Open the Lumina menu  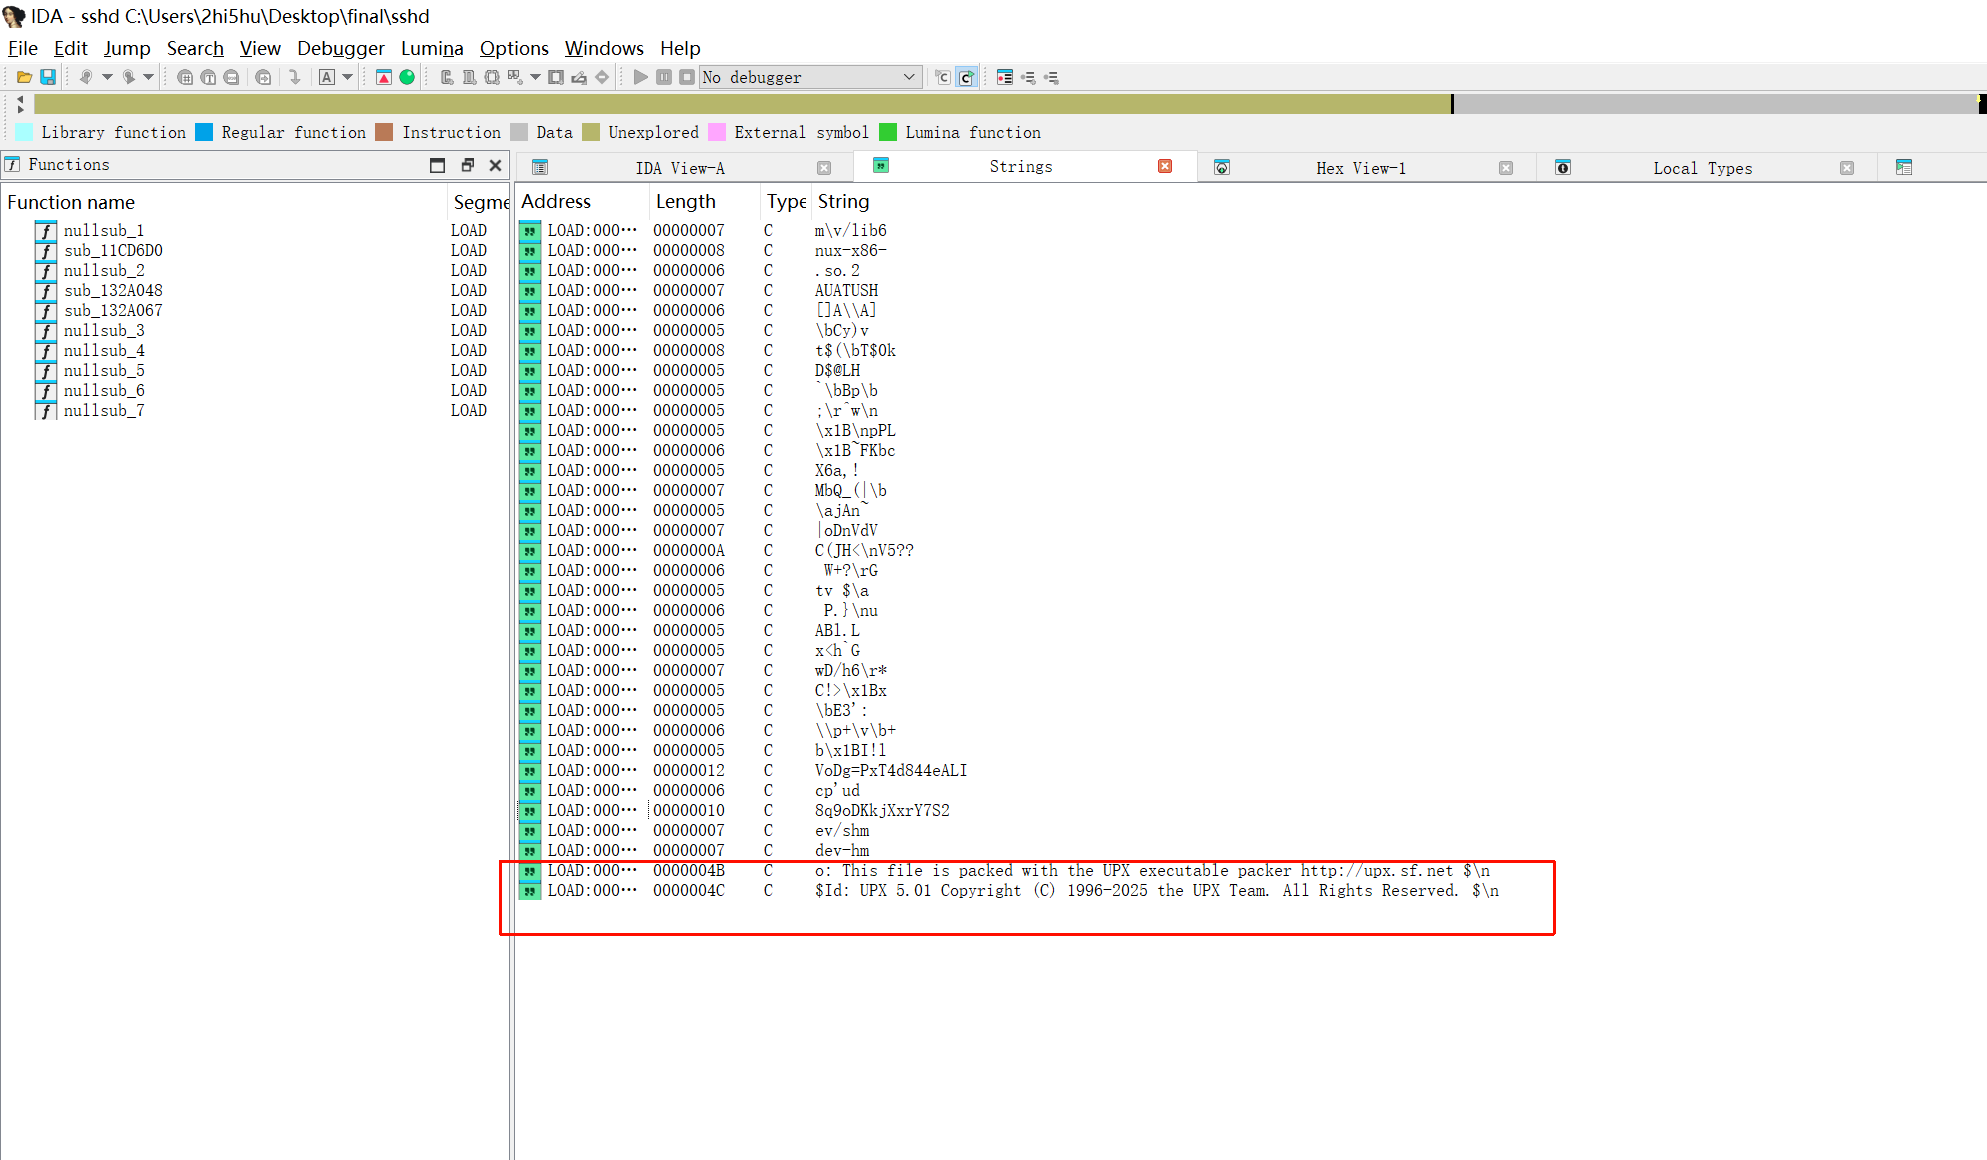coord(432,48)
